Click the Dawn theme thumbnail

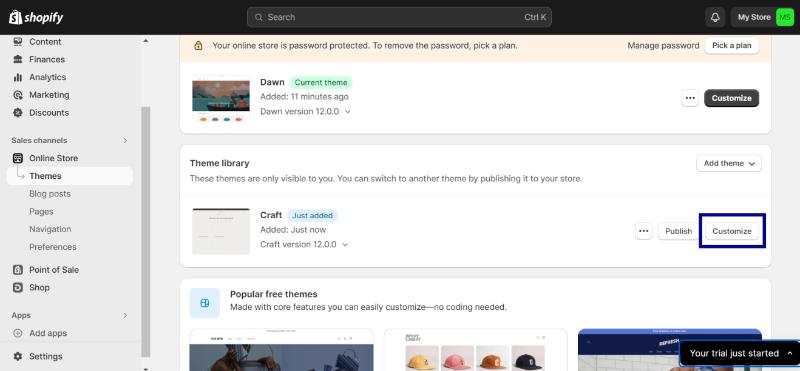point(221,99)
